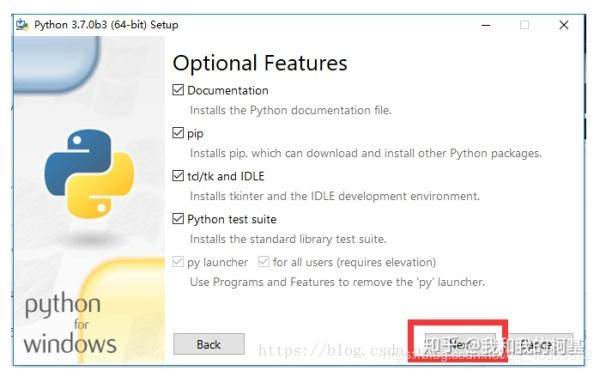
Task: Go Back to the previous setup page
Action: pyautogui.click(x=209, y=344)
